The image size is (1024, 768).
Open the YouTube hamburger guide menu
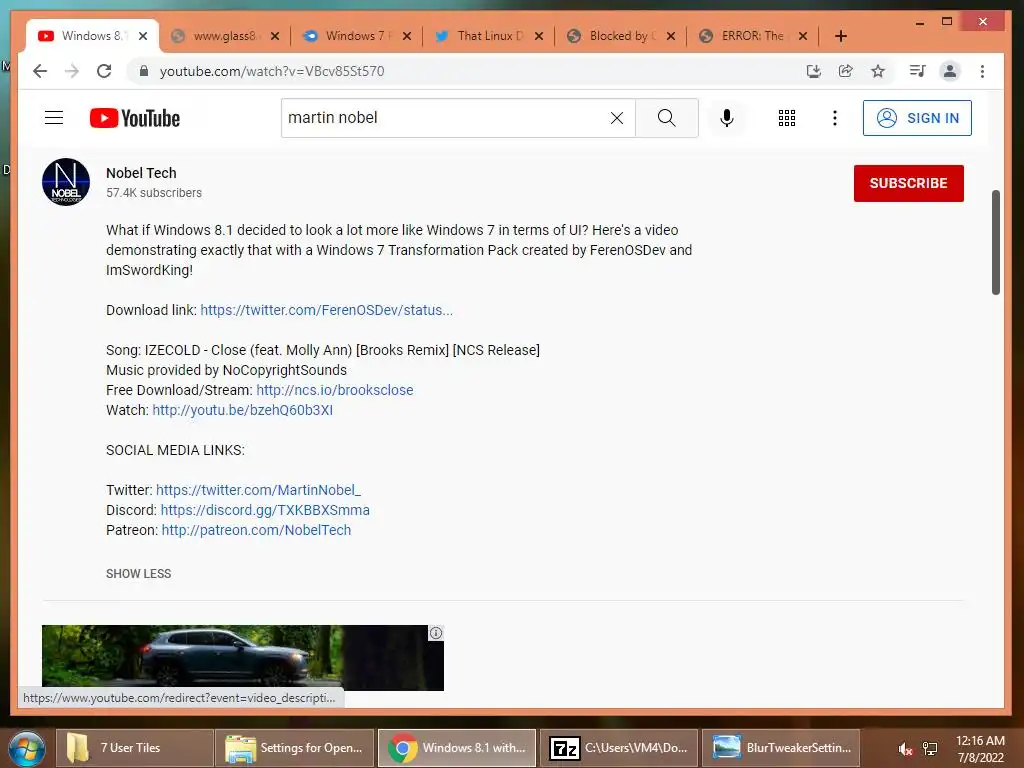point(54,118)
